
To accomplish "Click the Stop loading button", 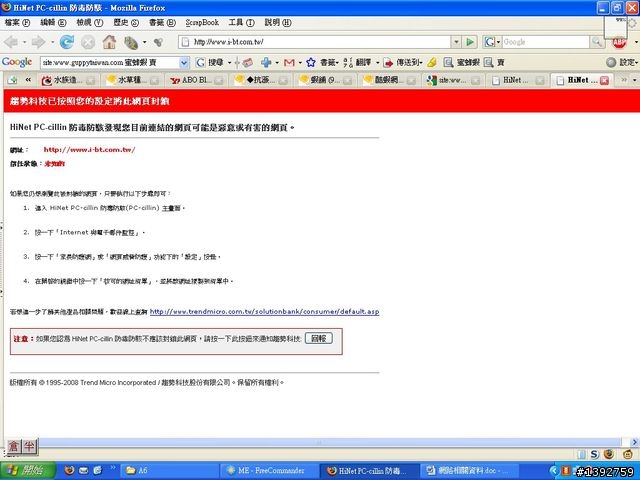I will pos(88,42).
